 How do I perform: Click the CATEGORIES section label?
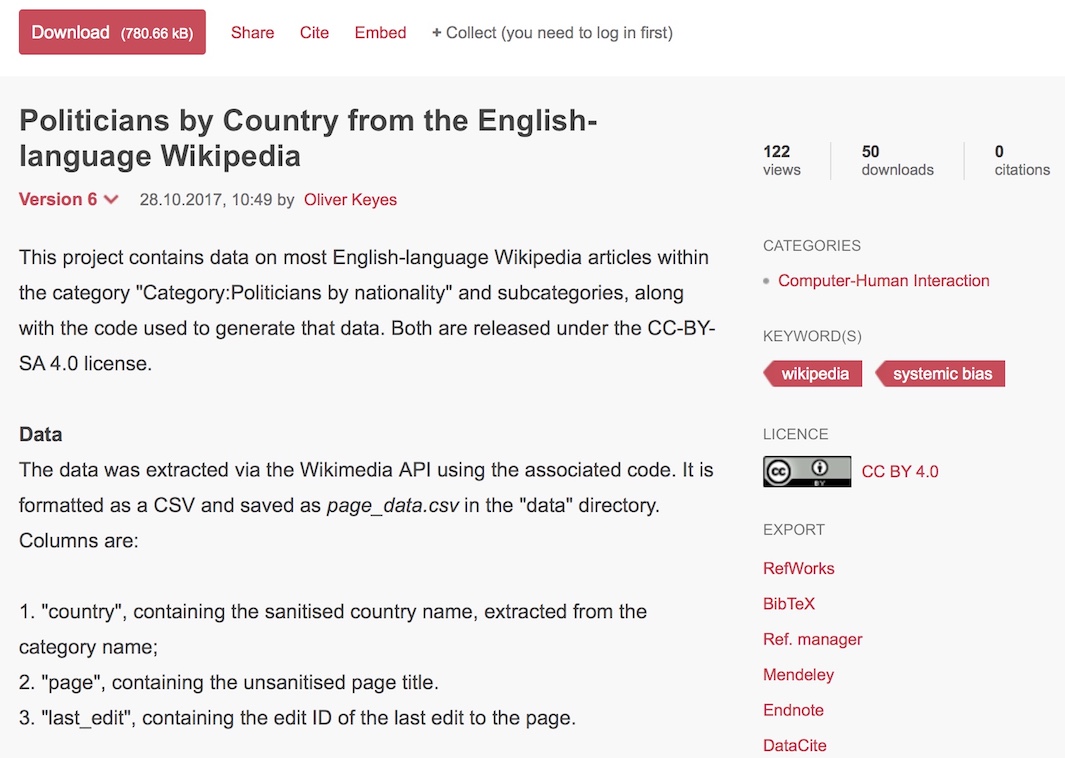click(x=812, y=246)
